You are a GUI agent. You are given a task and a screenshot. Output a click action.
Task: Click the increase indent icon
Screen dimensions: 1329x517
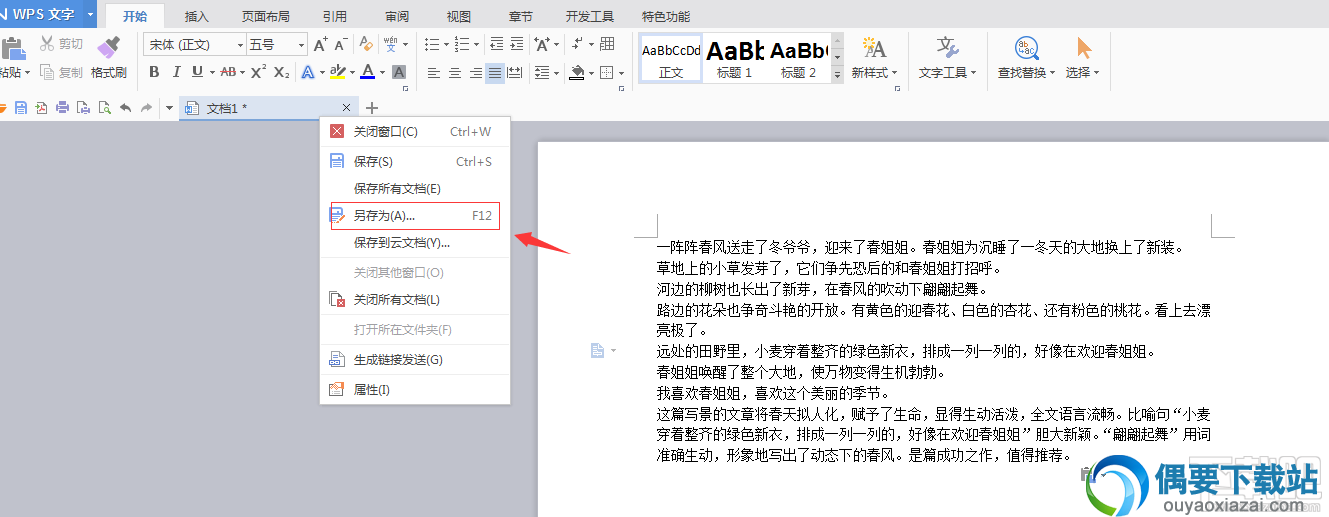click(x=517, y=44)
